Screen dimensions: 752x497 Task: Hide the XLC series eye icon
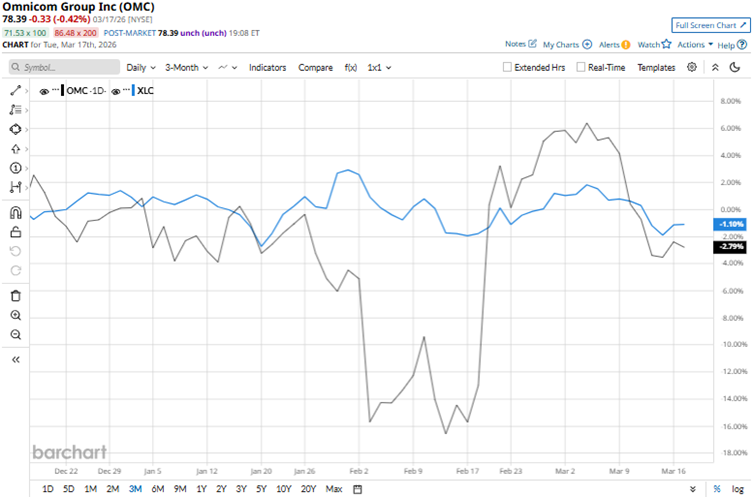[x=116, y=91]
